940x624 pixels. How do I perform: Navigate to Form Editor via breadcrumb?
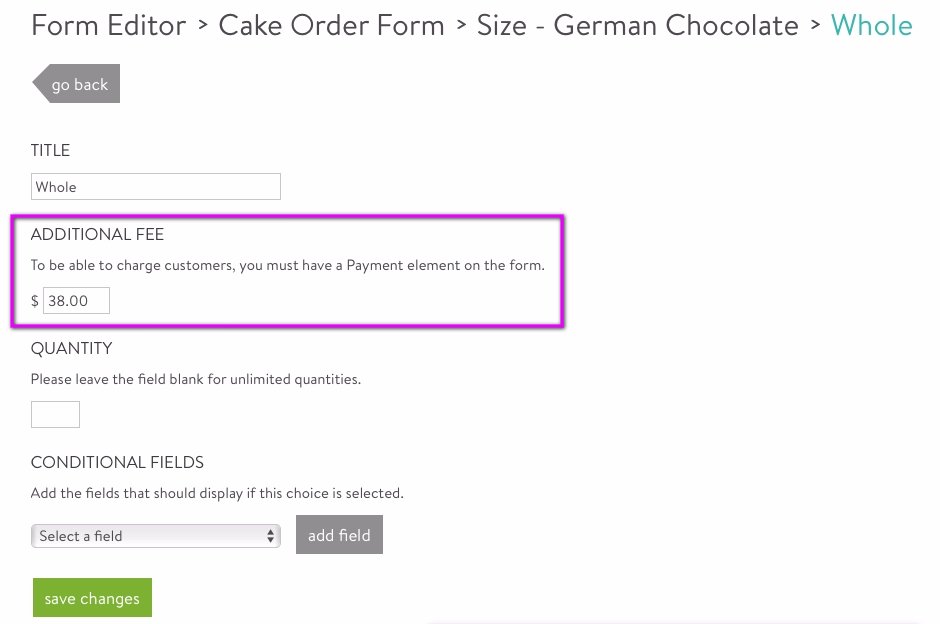(x=108, y=25)
